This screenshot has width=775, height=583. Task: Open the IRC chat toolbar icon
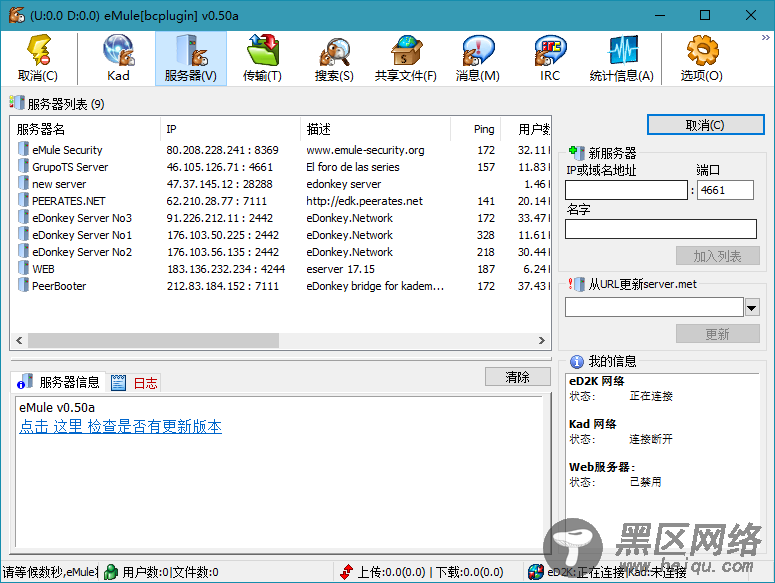550,49
